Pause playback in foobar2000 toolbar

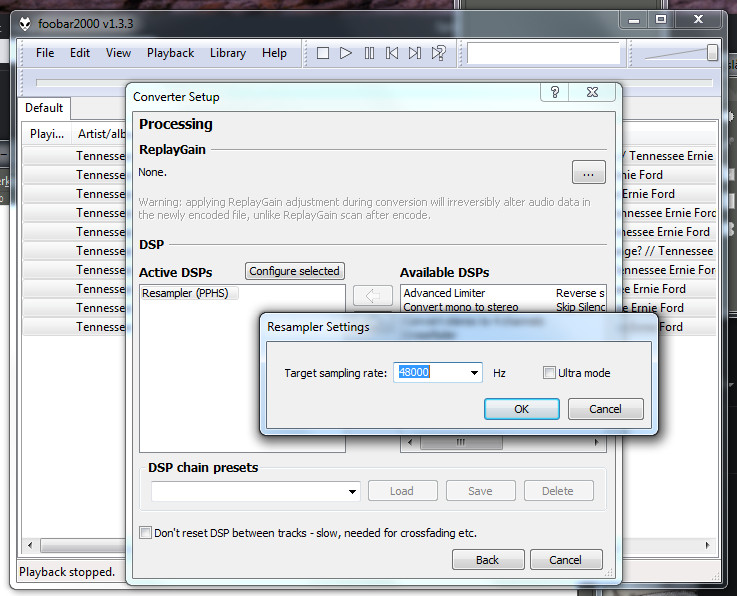click(x=369, y=53)
